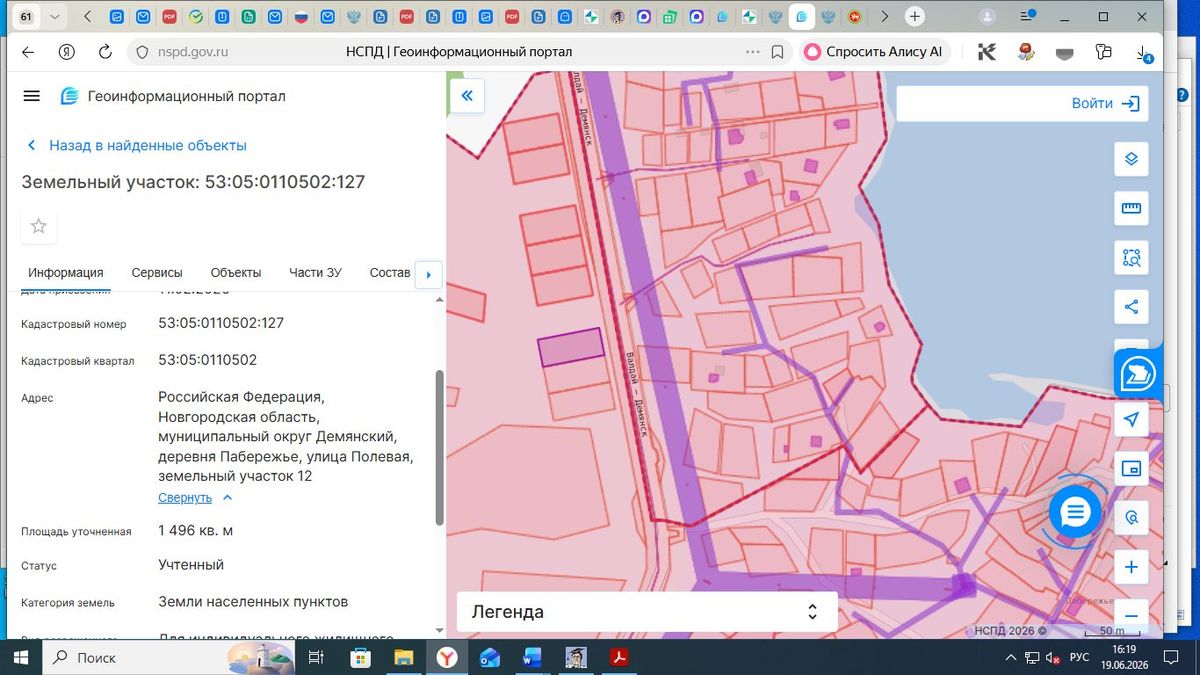Open the browser extensions puzzle icon
1200x675 pixels.
click(1103, 52)
